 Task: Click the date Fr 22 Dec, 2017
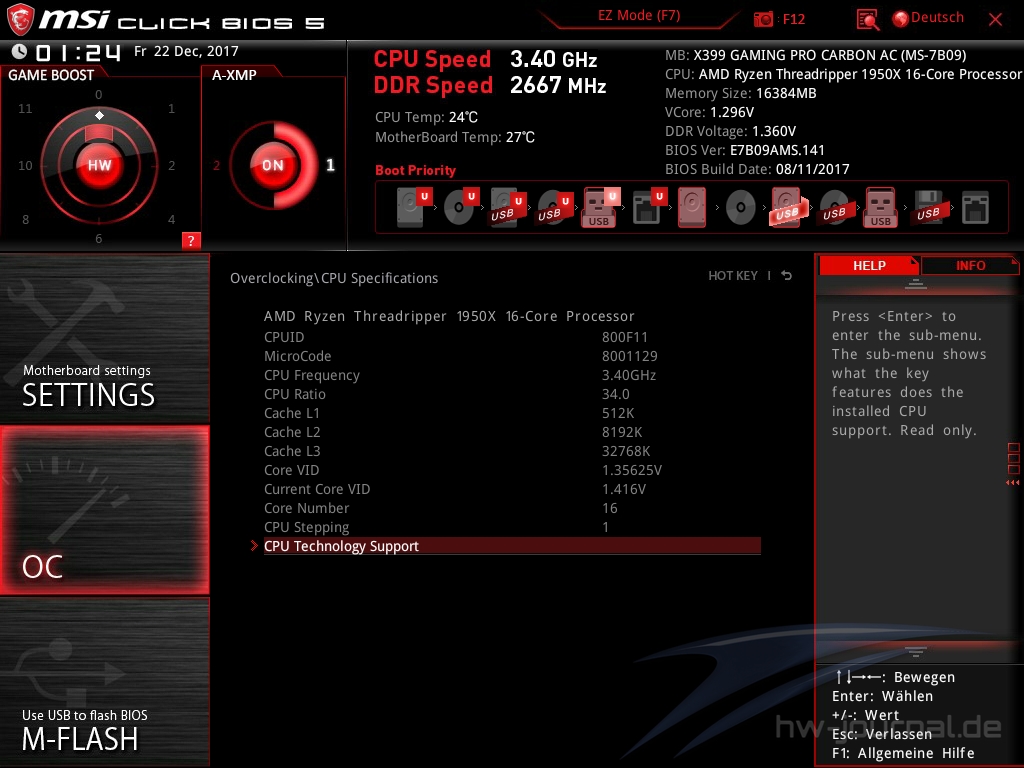186,51
